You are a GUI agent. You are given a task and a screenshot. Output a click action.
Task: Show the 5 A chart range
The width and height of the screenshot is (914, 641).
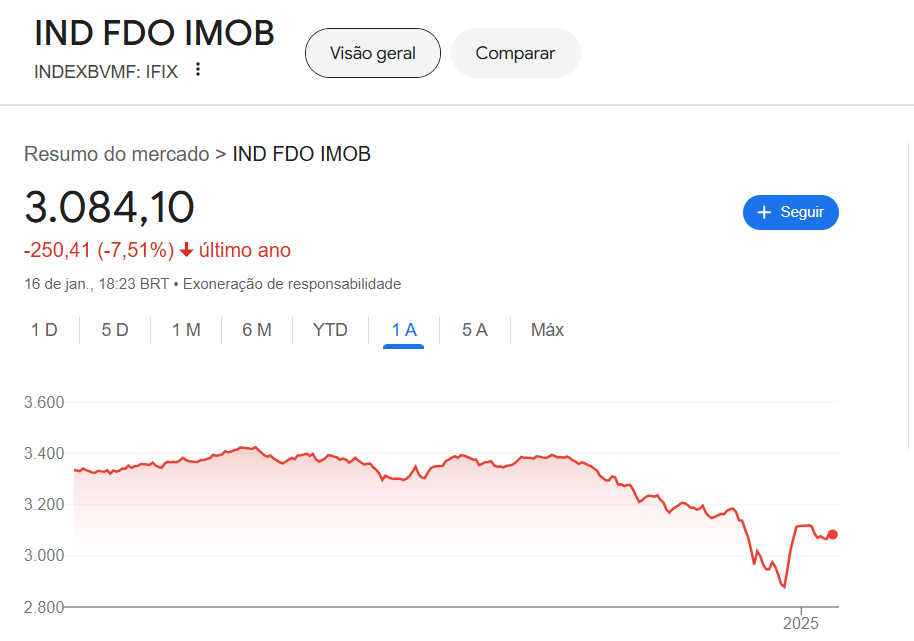pos(474,330)
